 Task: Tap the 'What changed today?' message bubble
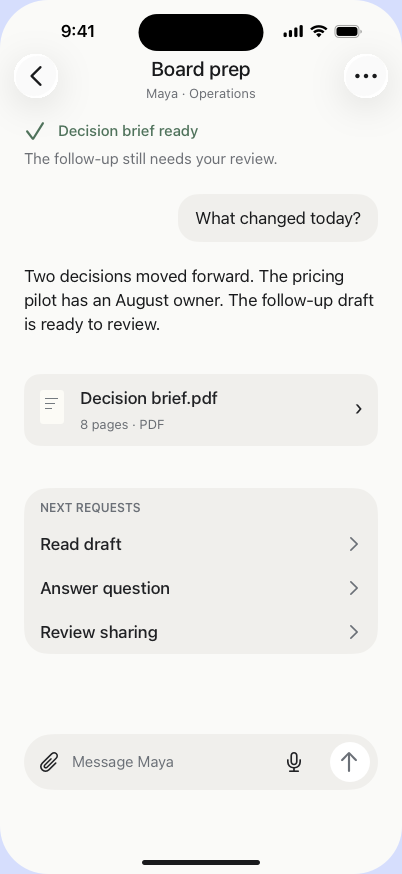tap(278, 218)
